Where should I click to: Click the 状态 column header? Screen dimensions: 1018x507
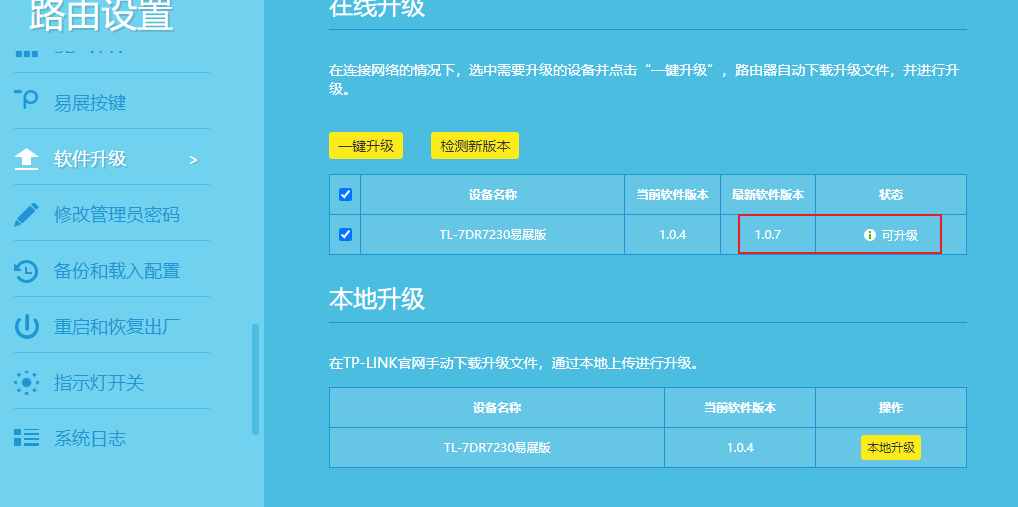pyautogui.click(x=891, y=194)
